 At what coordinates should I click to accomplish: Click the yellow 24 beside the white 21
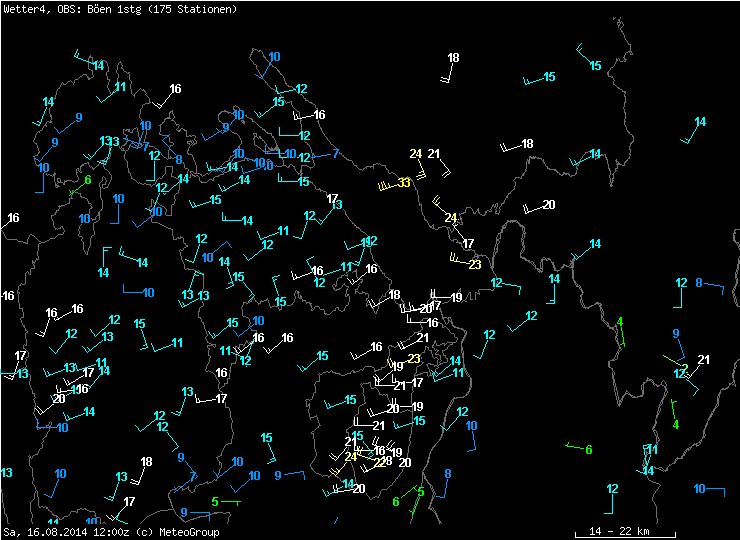(x=415, y=153)
